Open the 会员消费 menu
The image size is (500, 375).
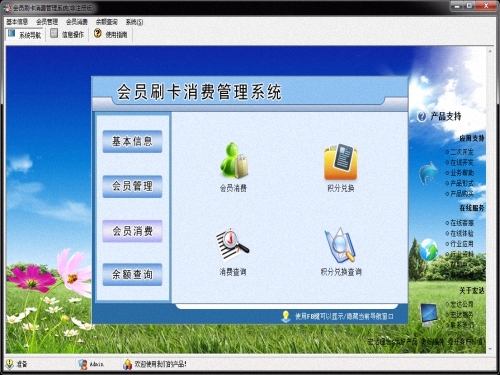tap(77, 22)
